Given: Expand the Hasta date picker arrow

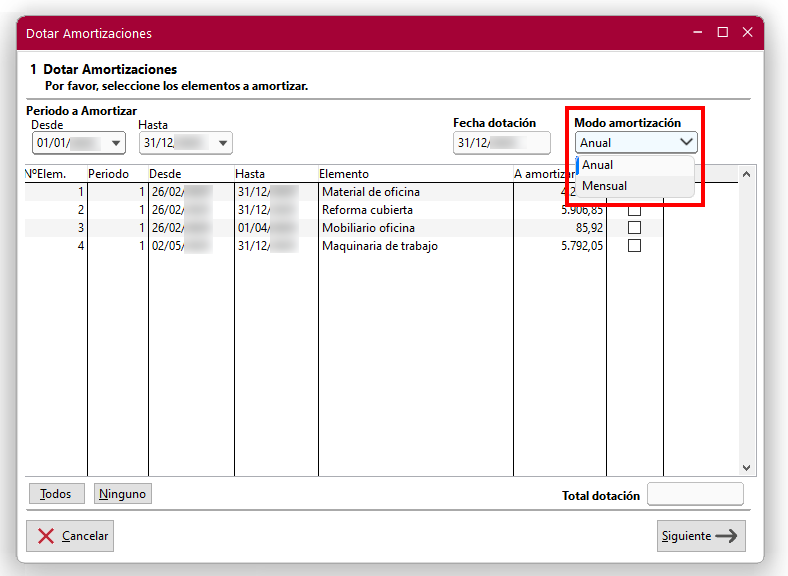Looking at the screenshot, I should tap(223, 144).
